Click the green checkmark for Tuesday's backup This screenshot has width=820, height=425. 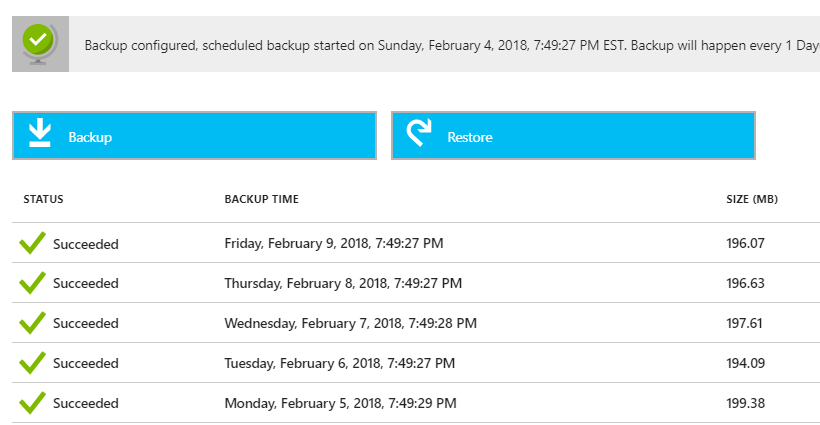tap(32, 363)
